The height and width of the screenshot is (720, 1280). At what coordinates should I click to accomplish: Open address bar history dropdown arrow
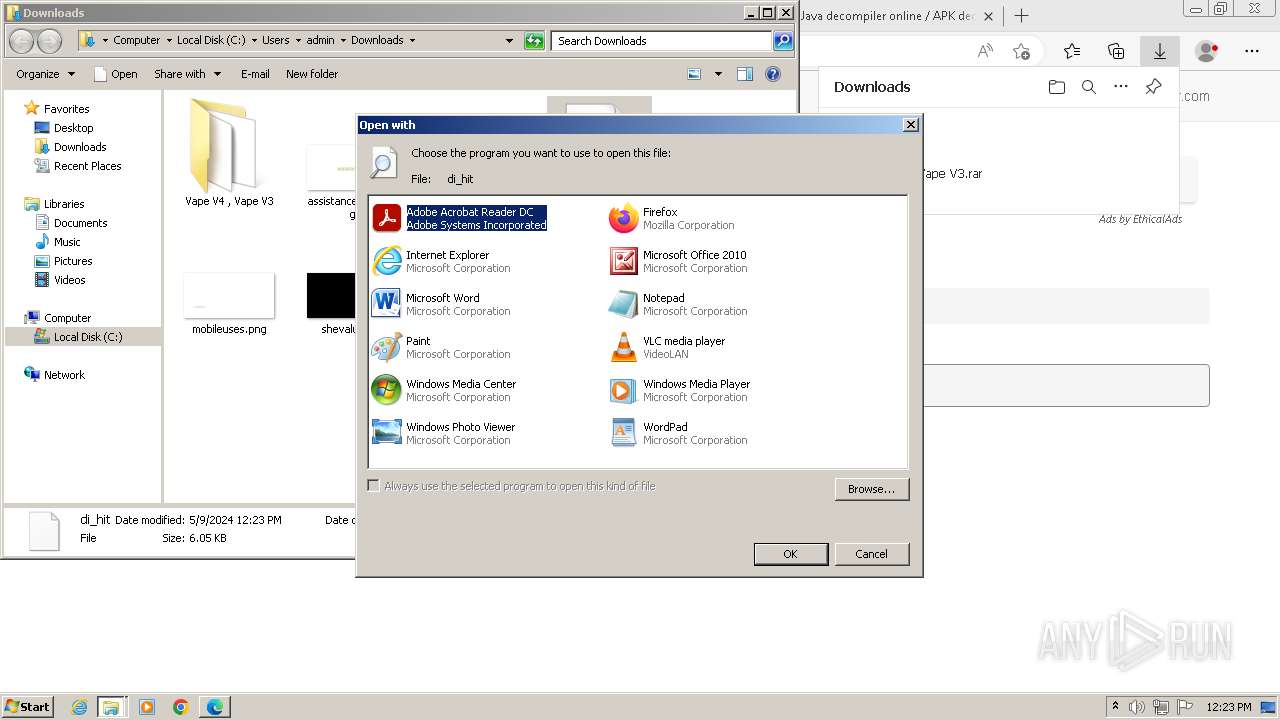[509, 41]
